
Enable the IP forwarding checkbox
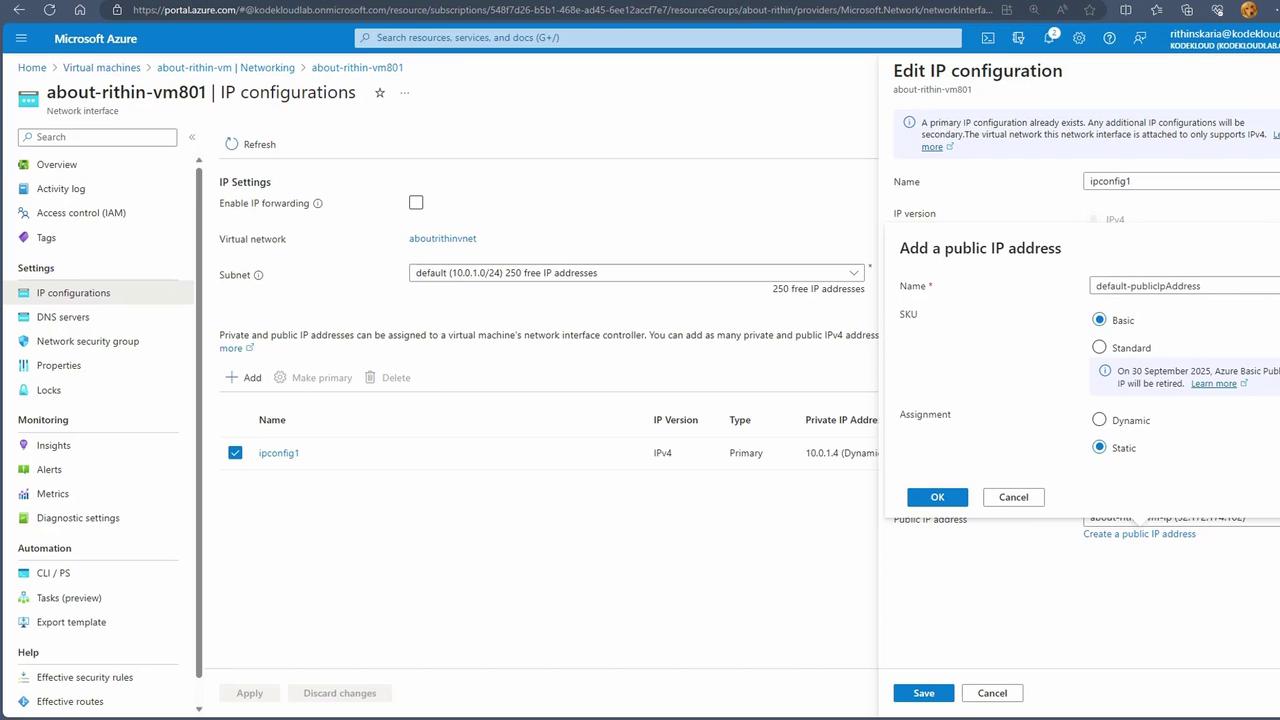(416, 202)
